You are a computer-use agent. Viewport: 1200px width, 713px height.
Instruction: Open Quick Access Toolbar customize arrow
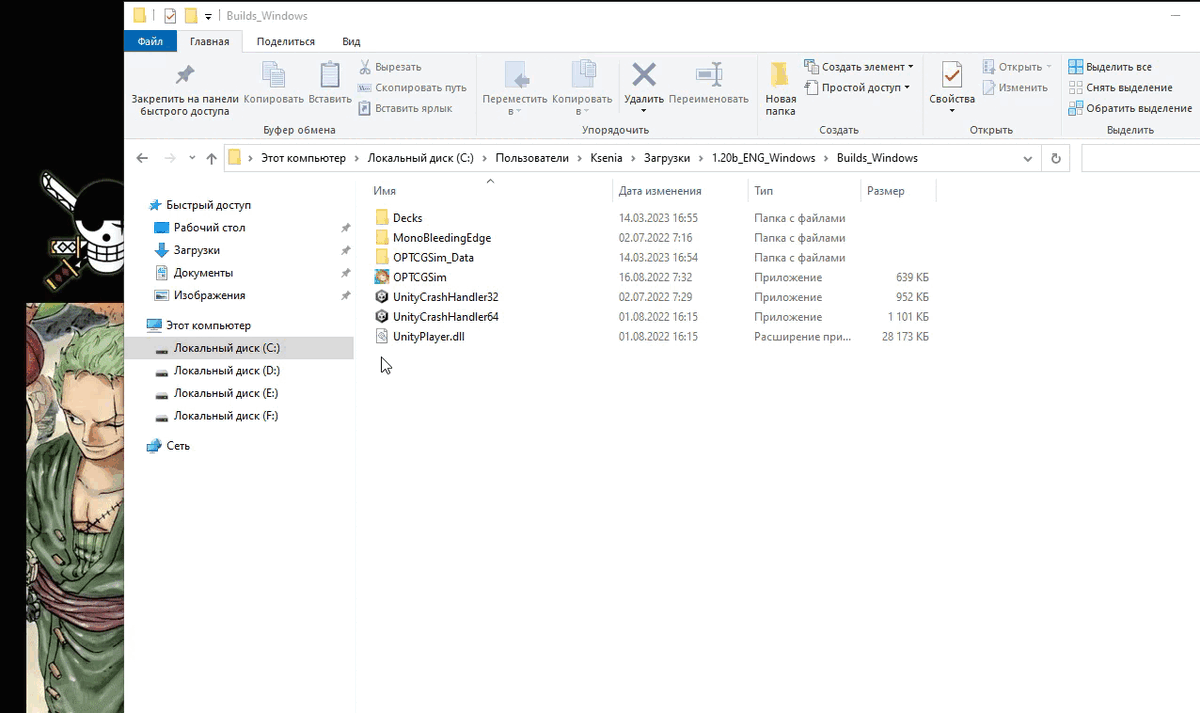(x=208, y=17)
